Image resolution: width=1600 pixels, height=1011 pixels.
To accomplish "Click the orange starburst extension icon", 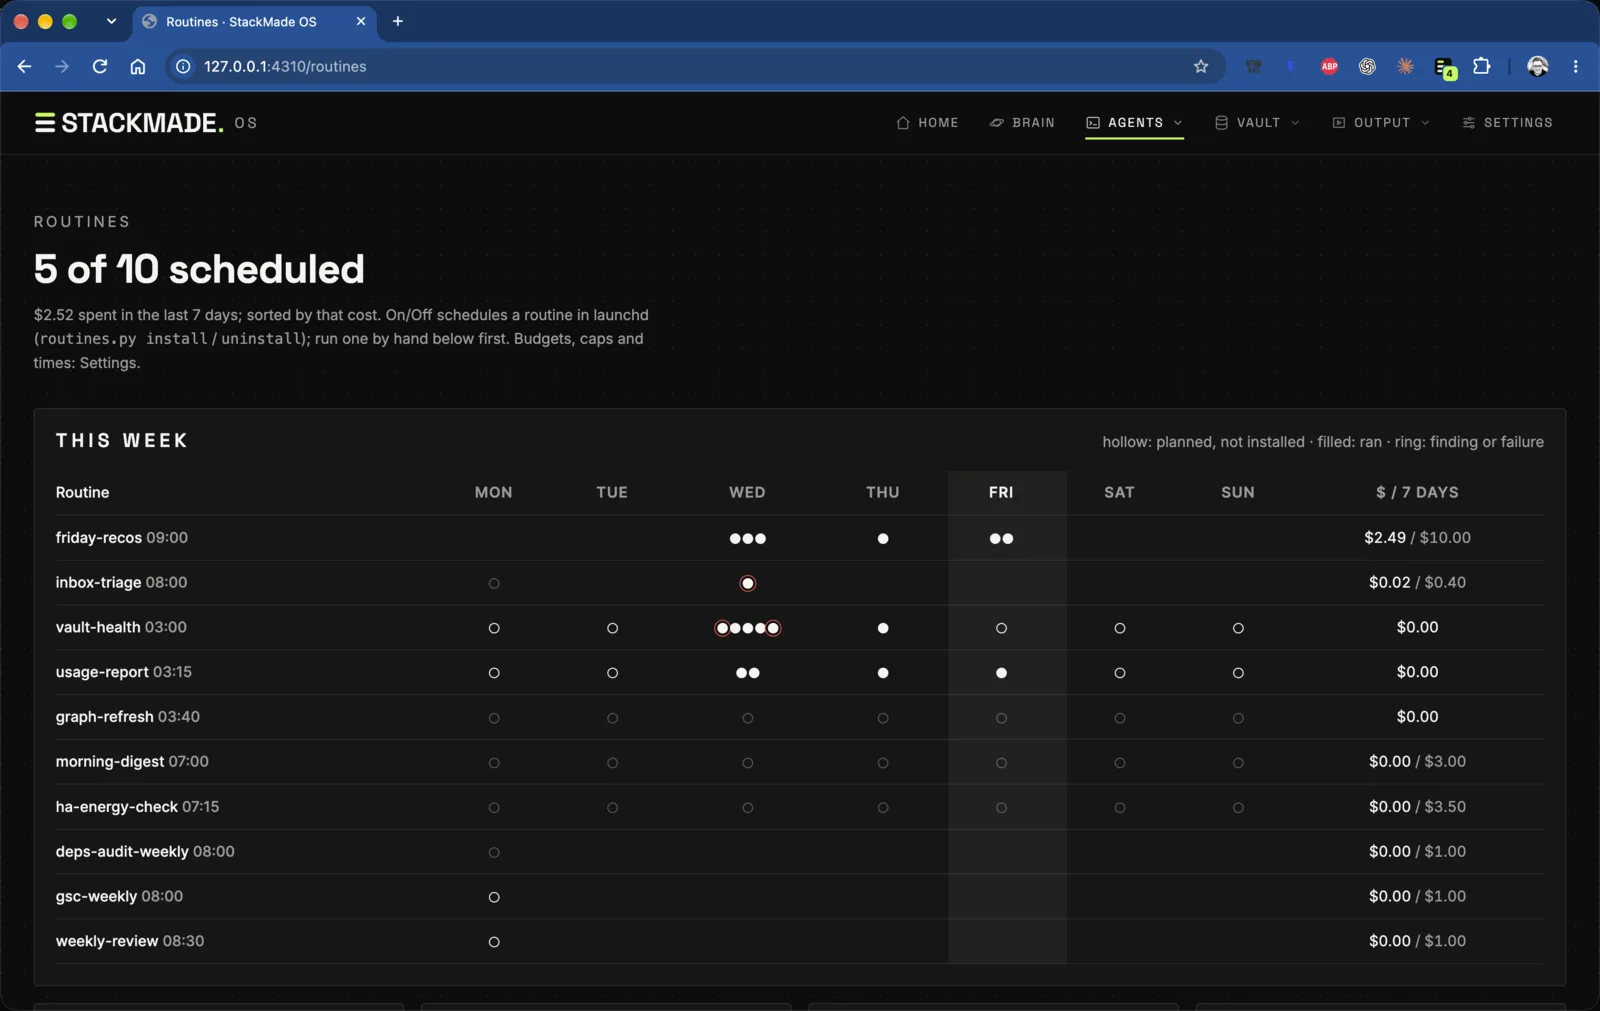I will click(x=1405, y=66).
